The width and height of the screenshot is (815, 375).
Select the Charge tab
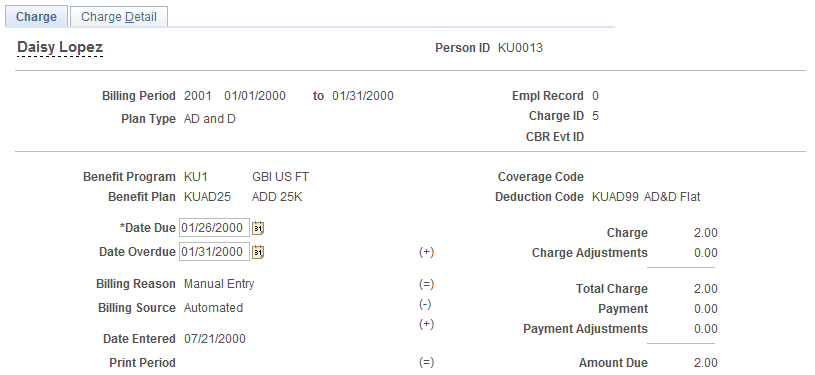[36, 17]
